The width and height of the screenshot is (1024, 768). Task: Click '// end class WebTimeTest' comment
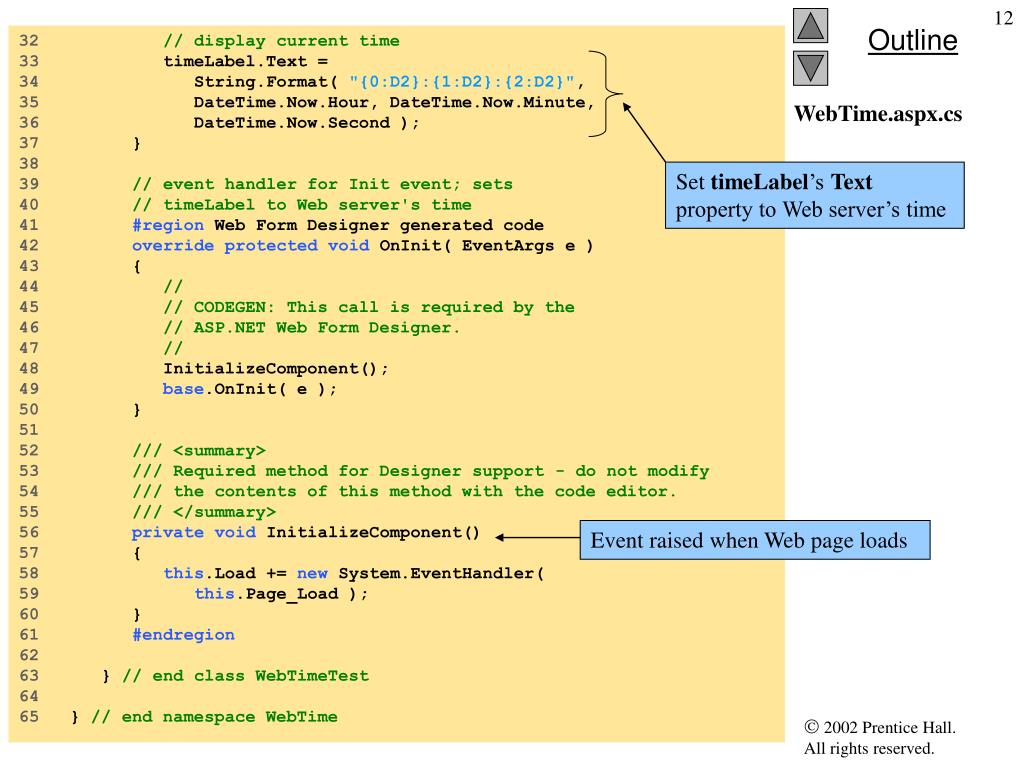tap(246, 676)
